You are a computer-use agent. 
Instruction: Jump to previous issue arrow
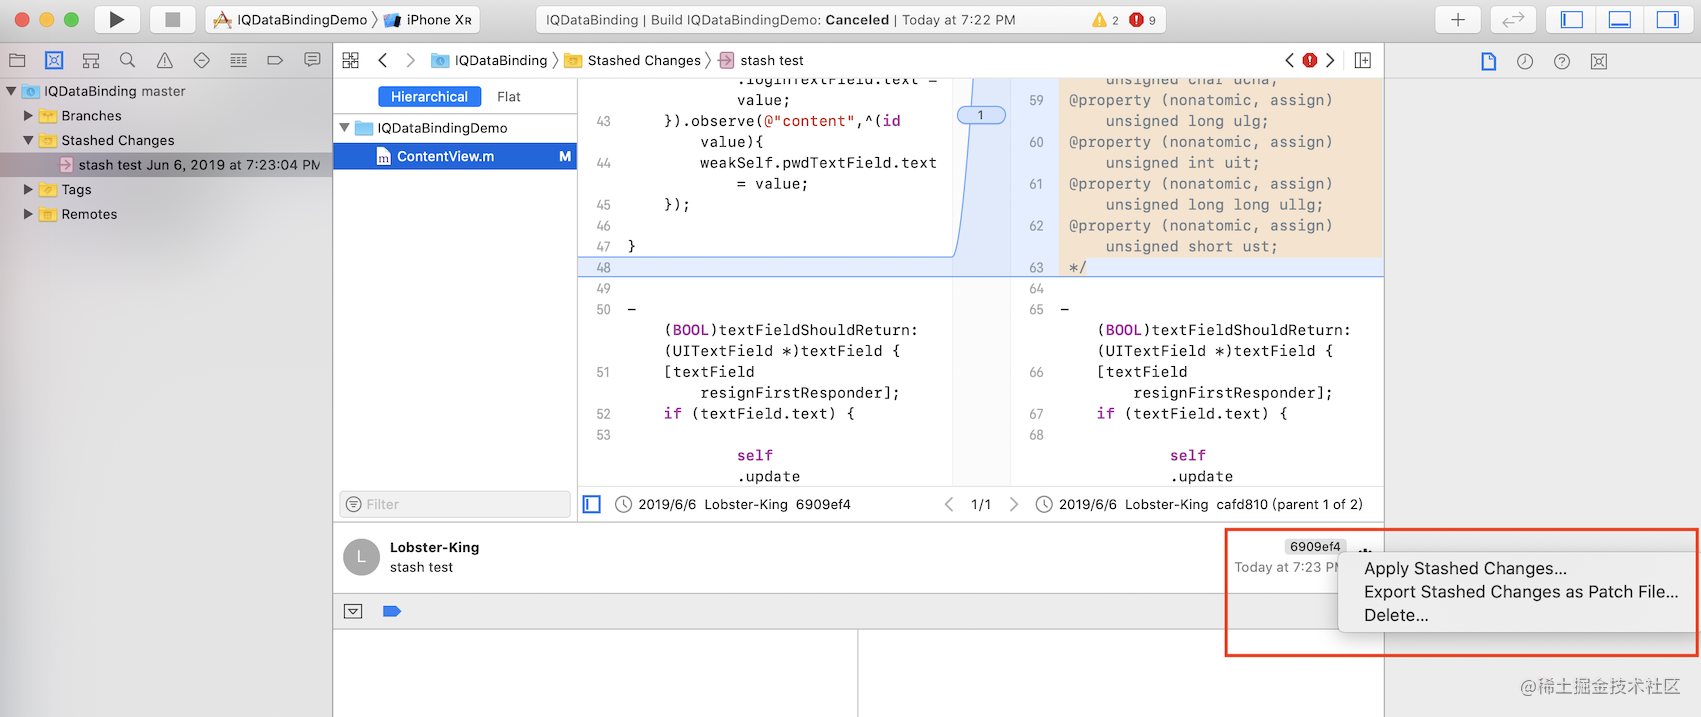(1289, 60)
